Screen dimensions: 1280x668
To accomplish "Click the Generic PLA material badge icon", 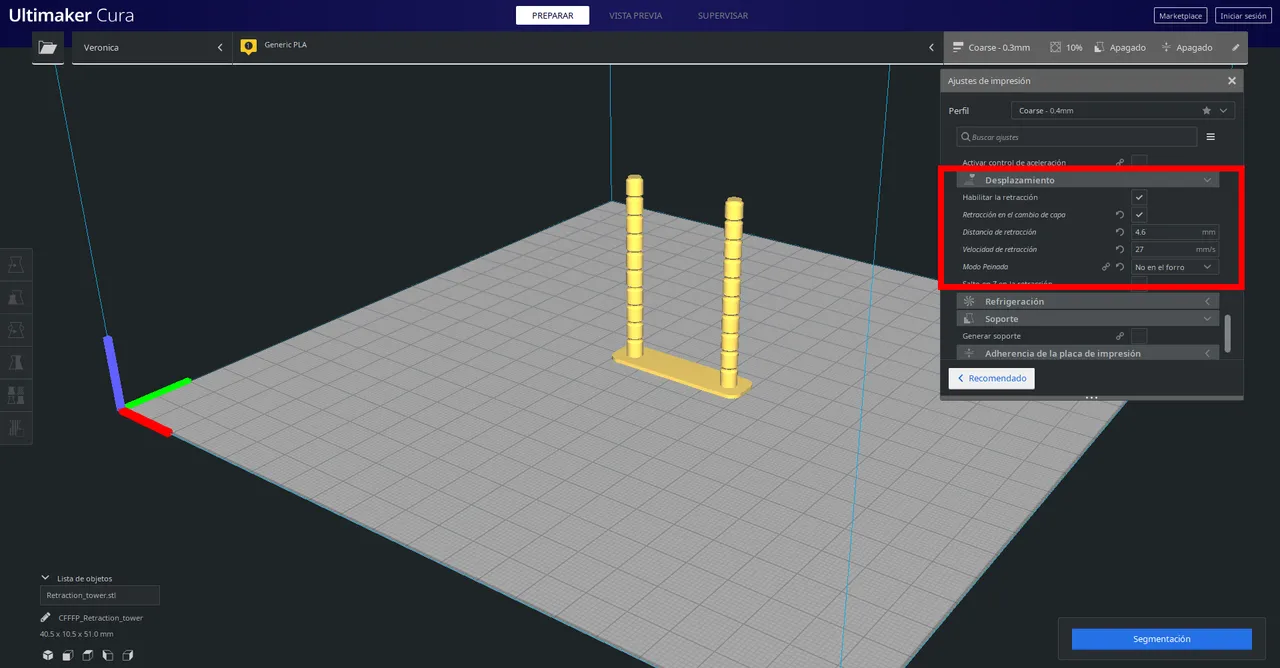I will (x=249, y=46).
